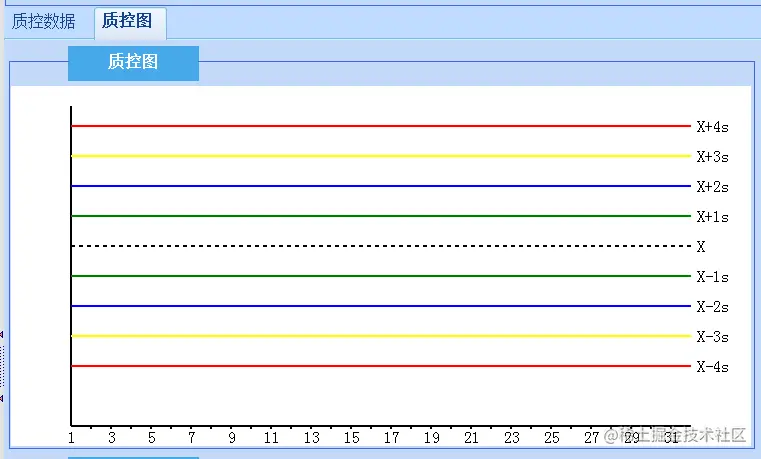Switch to the 质控数据 tab
This screenshot has height=459, width=761.
(x=44, y=21)
